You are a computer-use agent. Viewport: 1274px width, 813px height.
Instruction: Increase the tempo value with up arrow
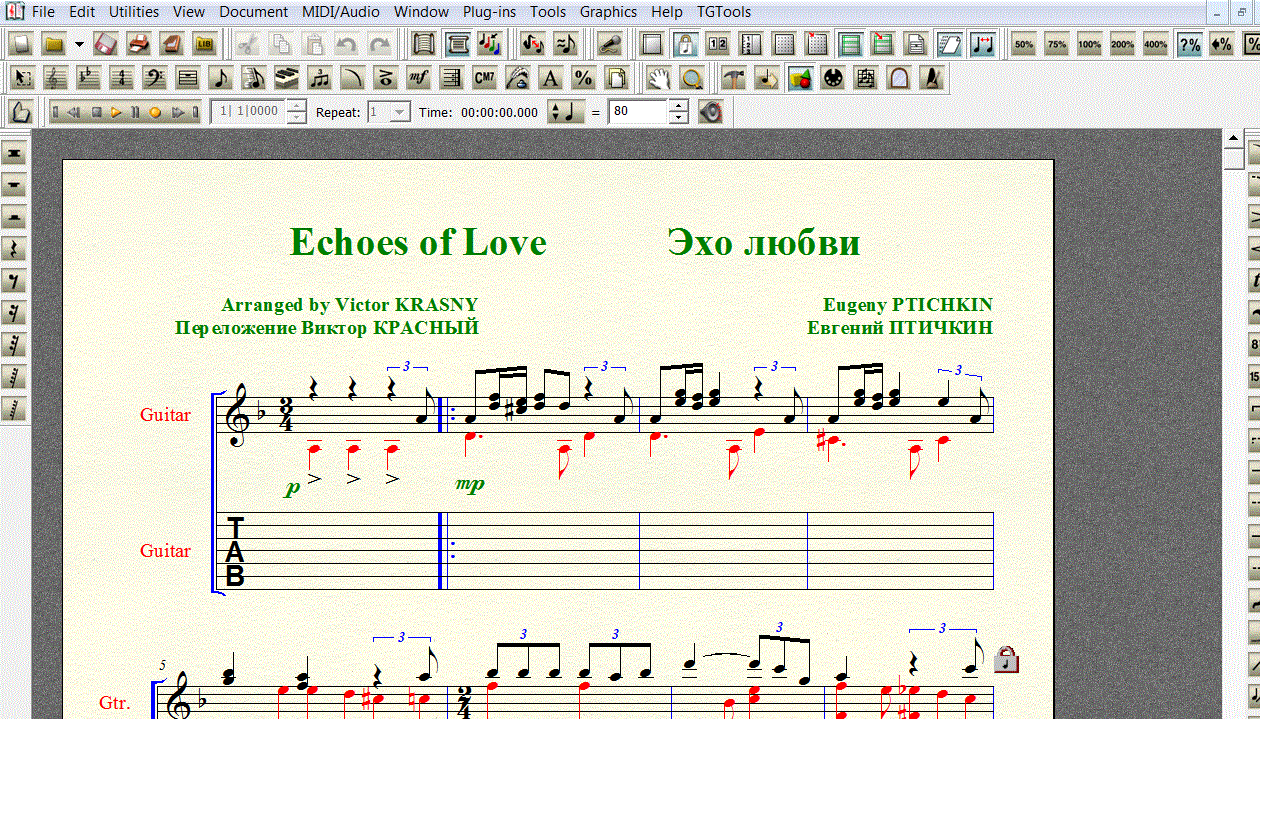pos(678,106)
